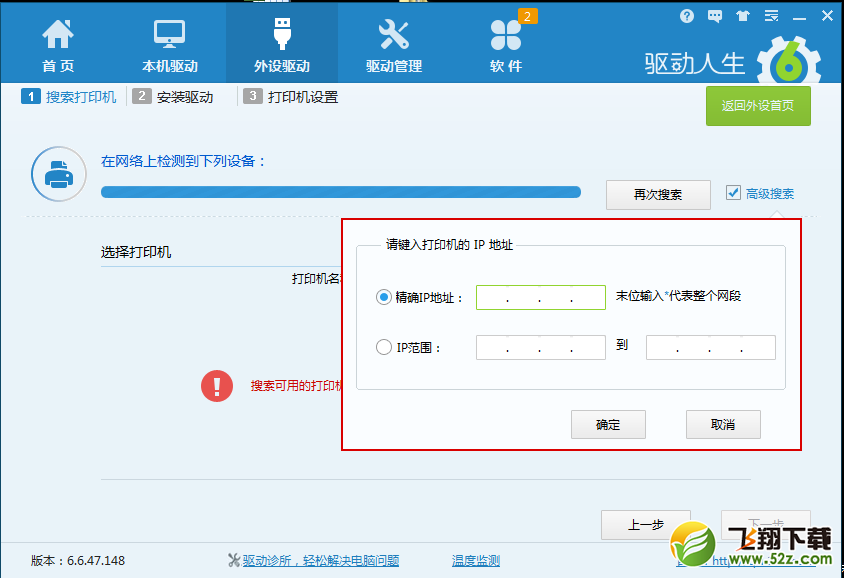Open the feedback chat bubble icon
Image resolution: width=844 pixels, height=578 pixels.
pos(715,16)
